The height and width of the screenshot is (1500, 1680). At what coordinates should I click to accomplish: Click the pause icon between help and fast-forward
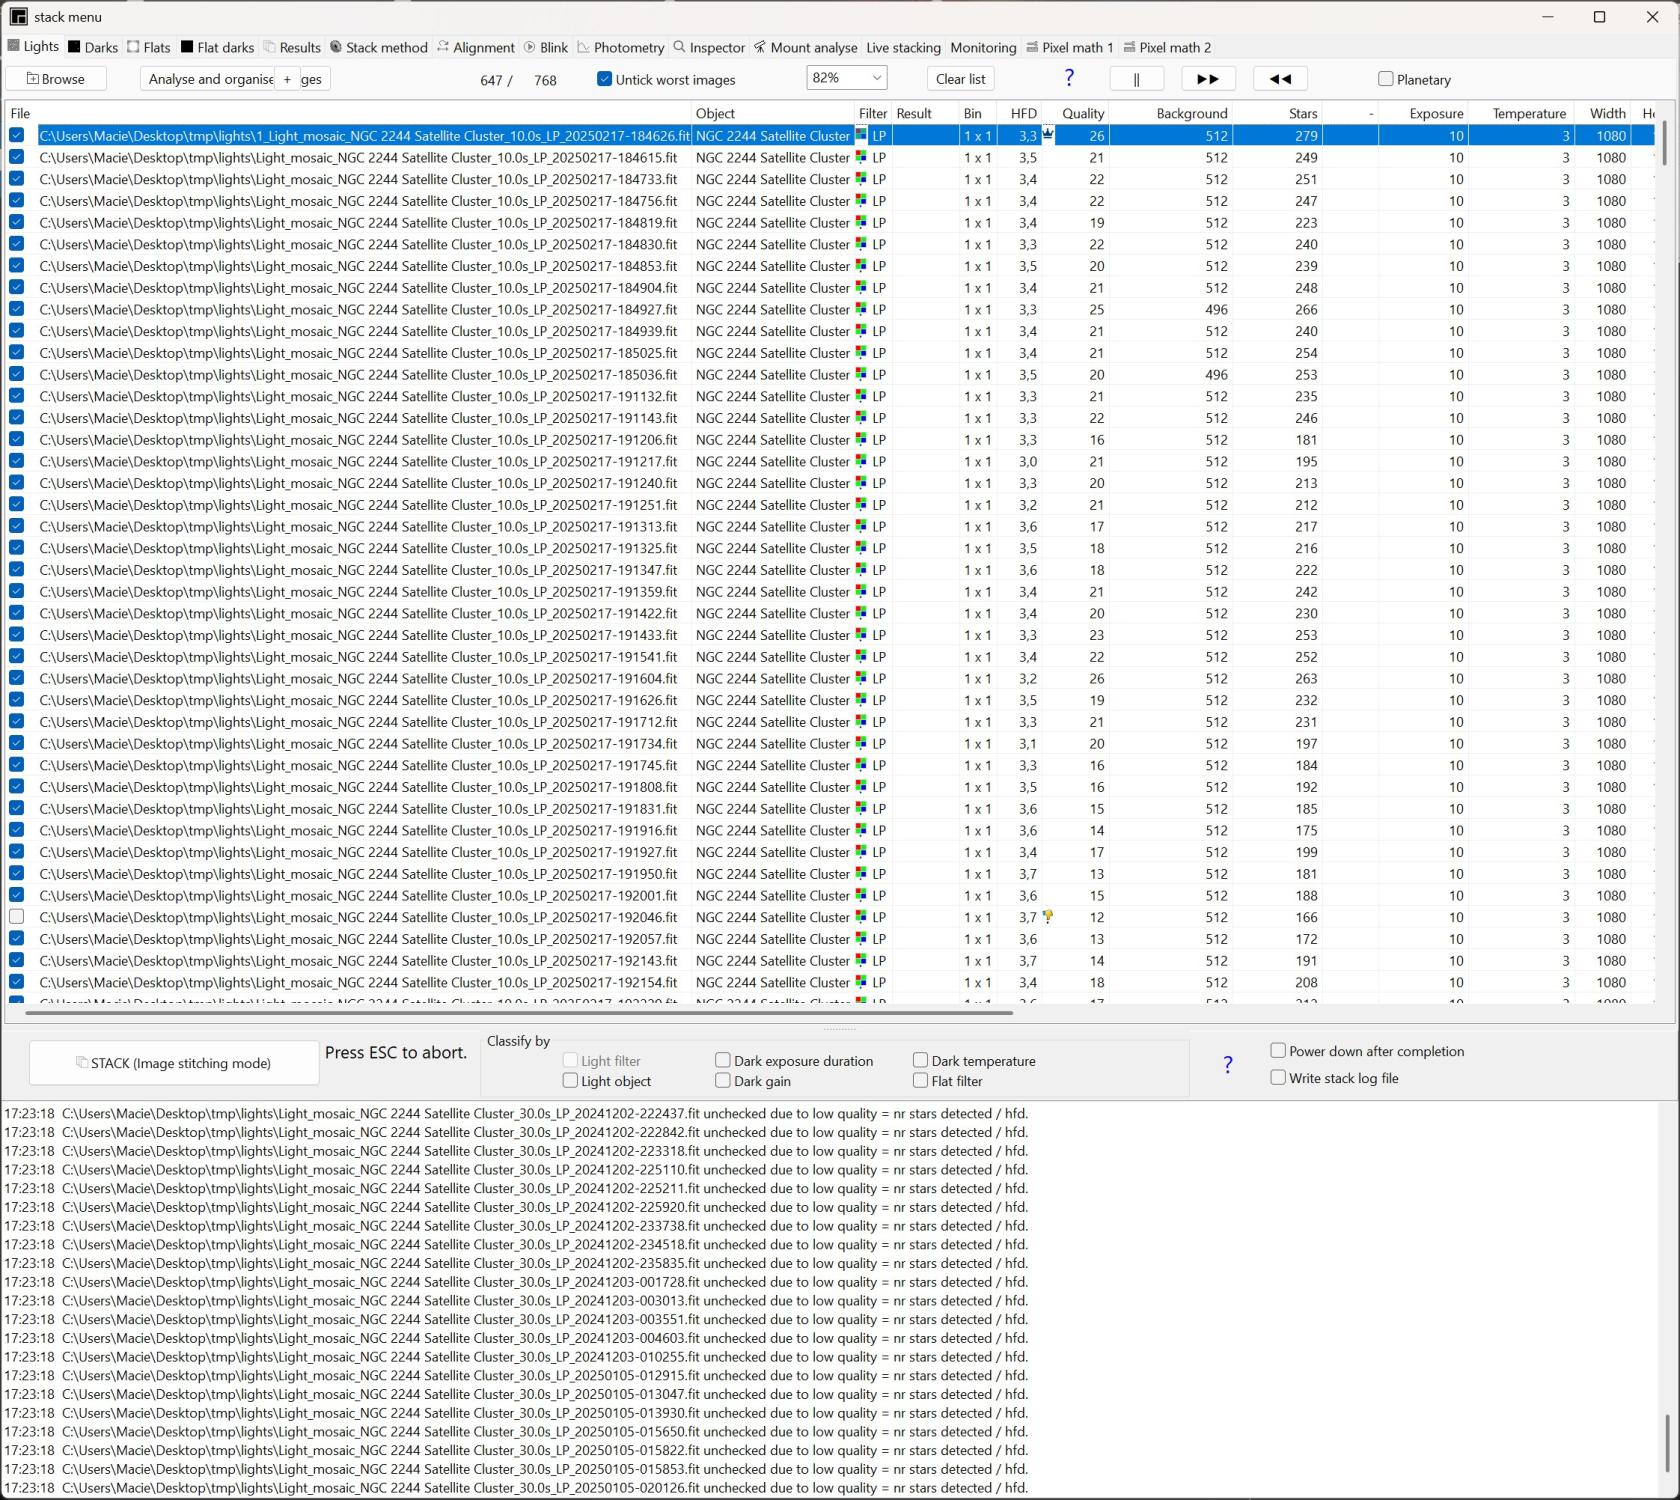click(1136, 78)
